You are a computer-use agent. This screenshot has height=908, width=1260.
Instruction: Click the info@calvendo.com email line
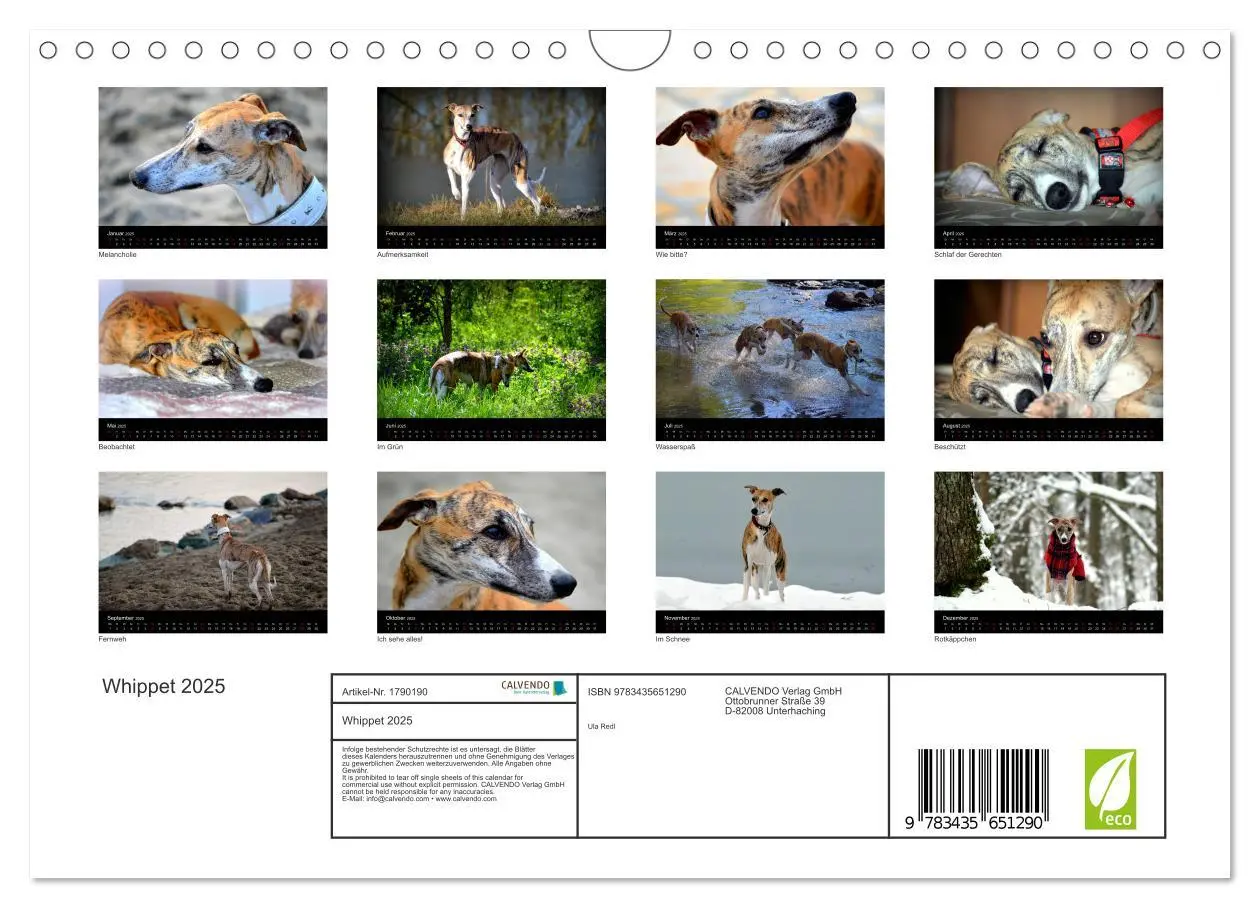[419, 799]
